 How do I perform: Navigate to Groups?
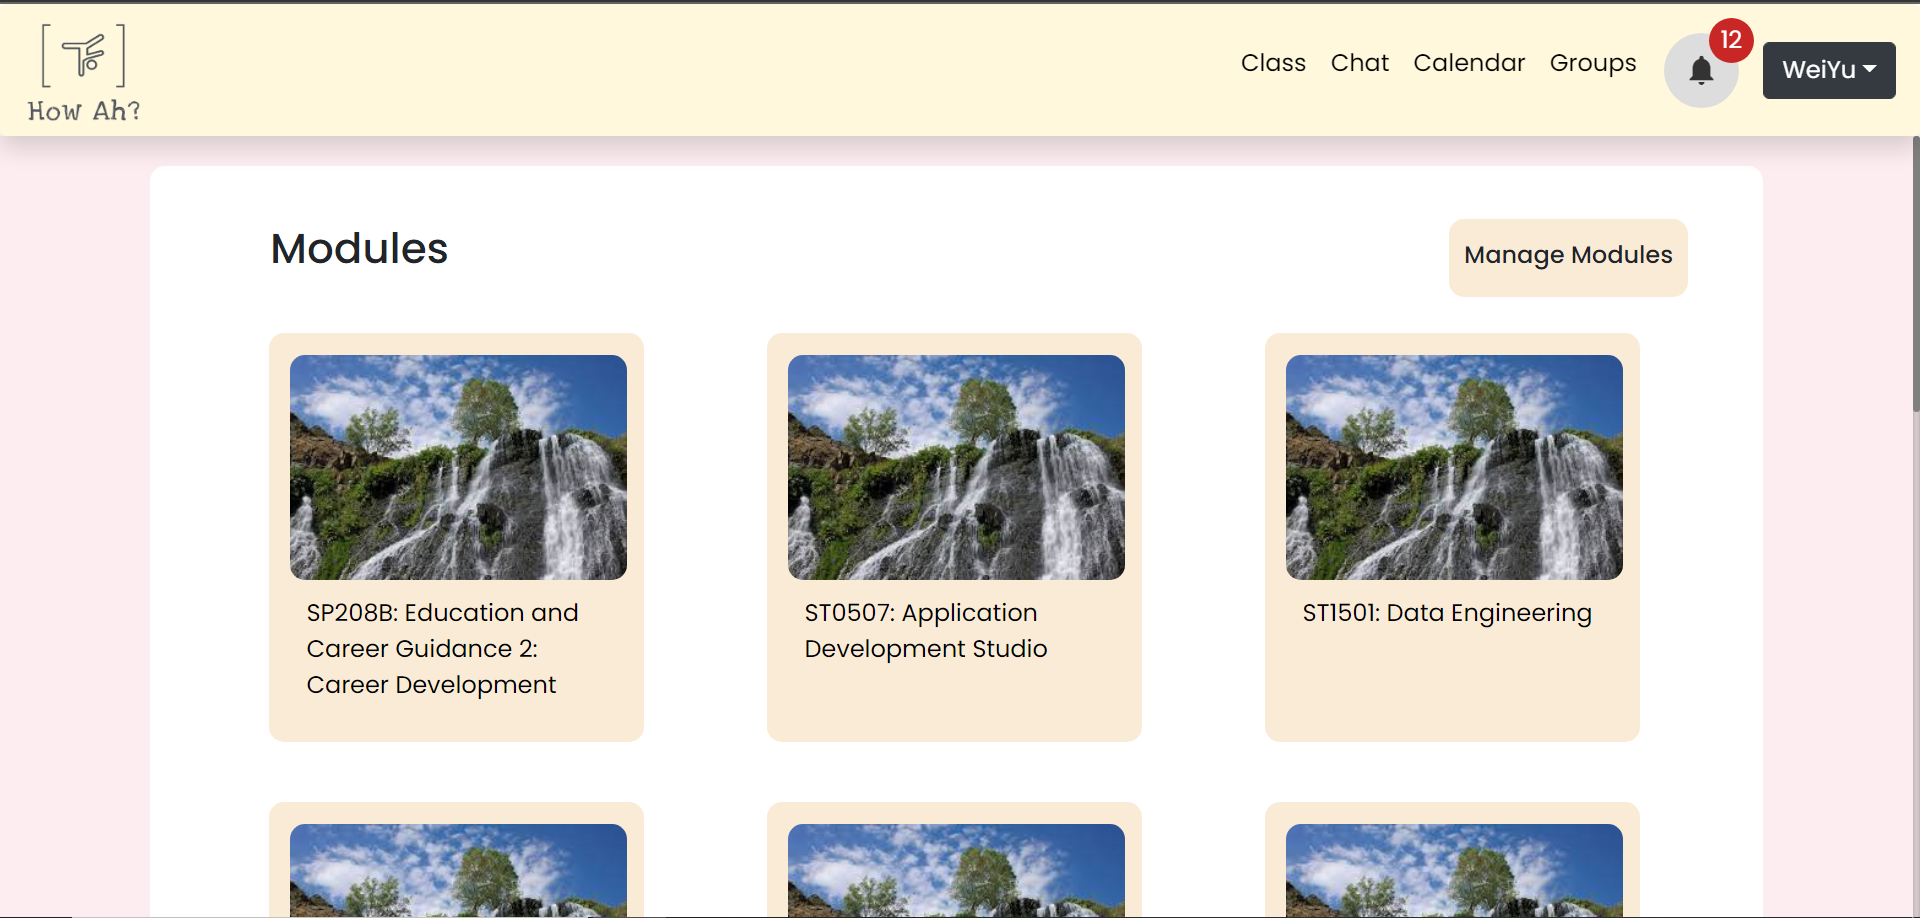tap(1593, 63)
